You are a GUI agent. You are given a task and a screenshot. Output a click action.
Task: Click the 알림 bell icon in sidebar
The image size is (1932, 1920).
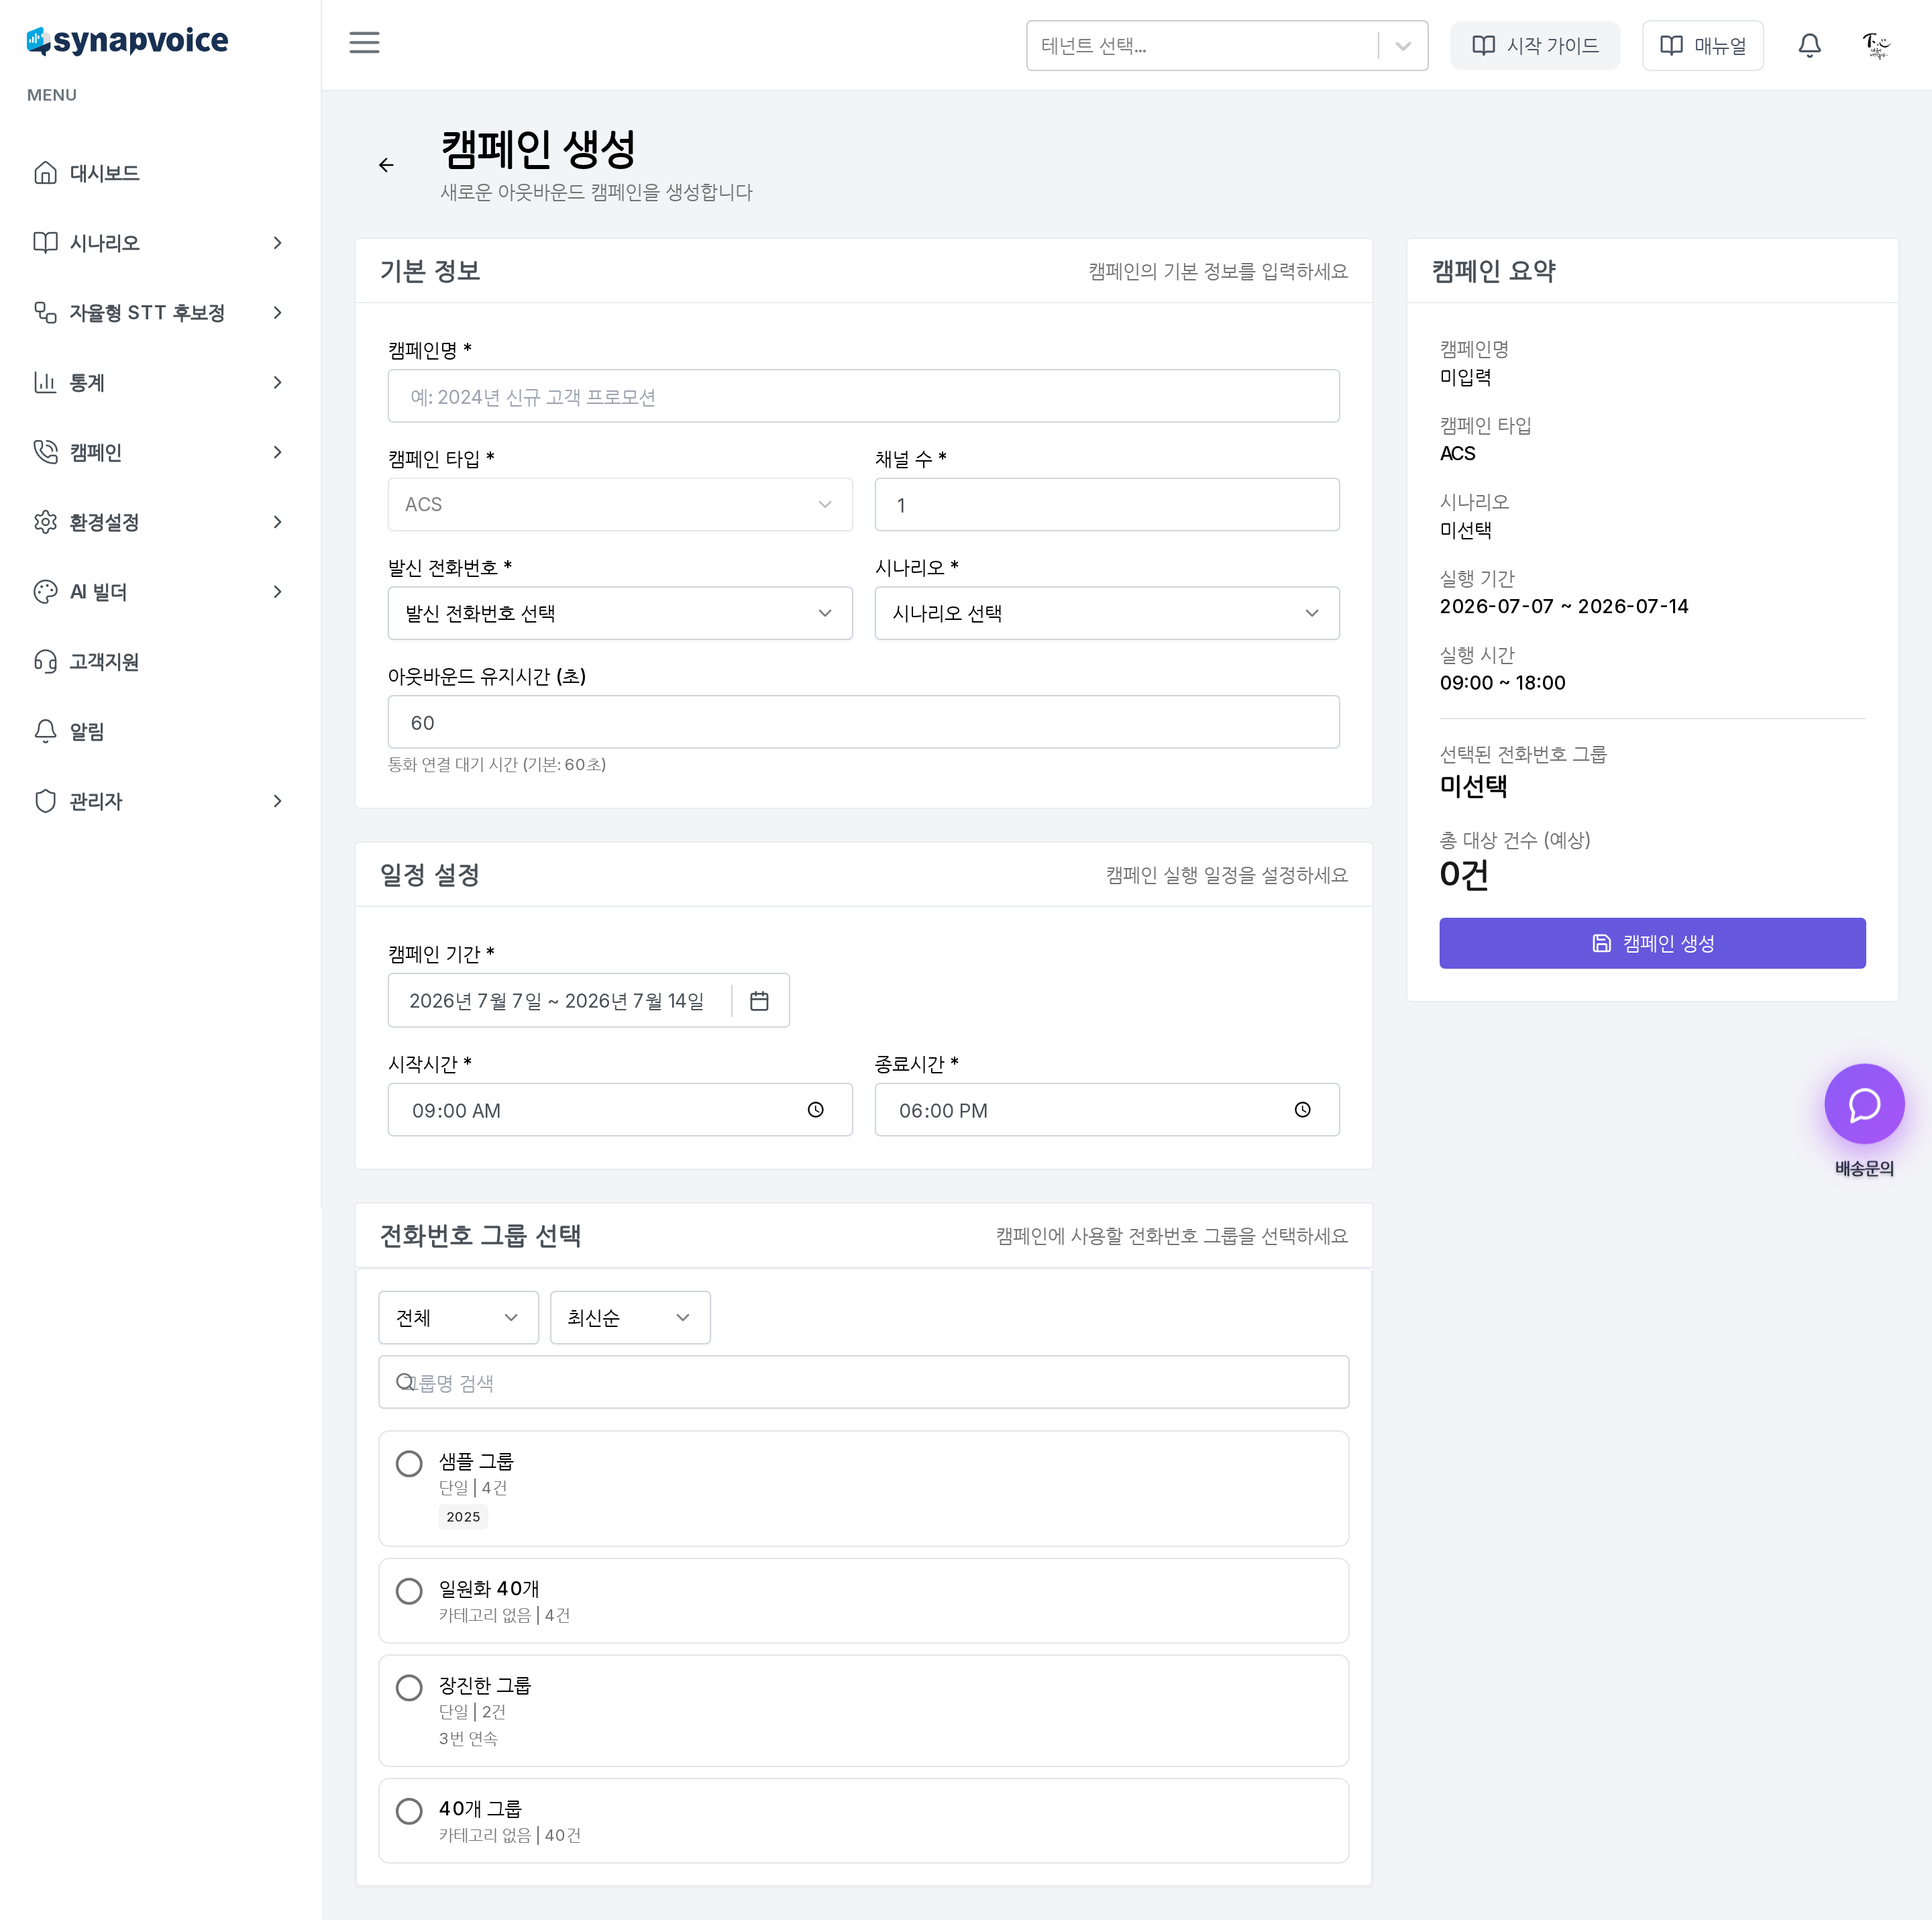point(45,731)
